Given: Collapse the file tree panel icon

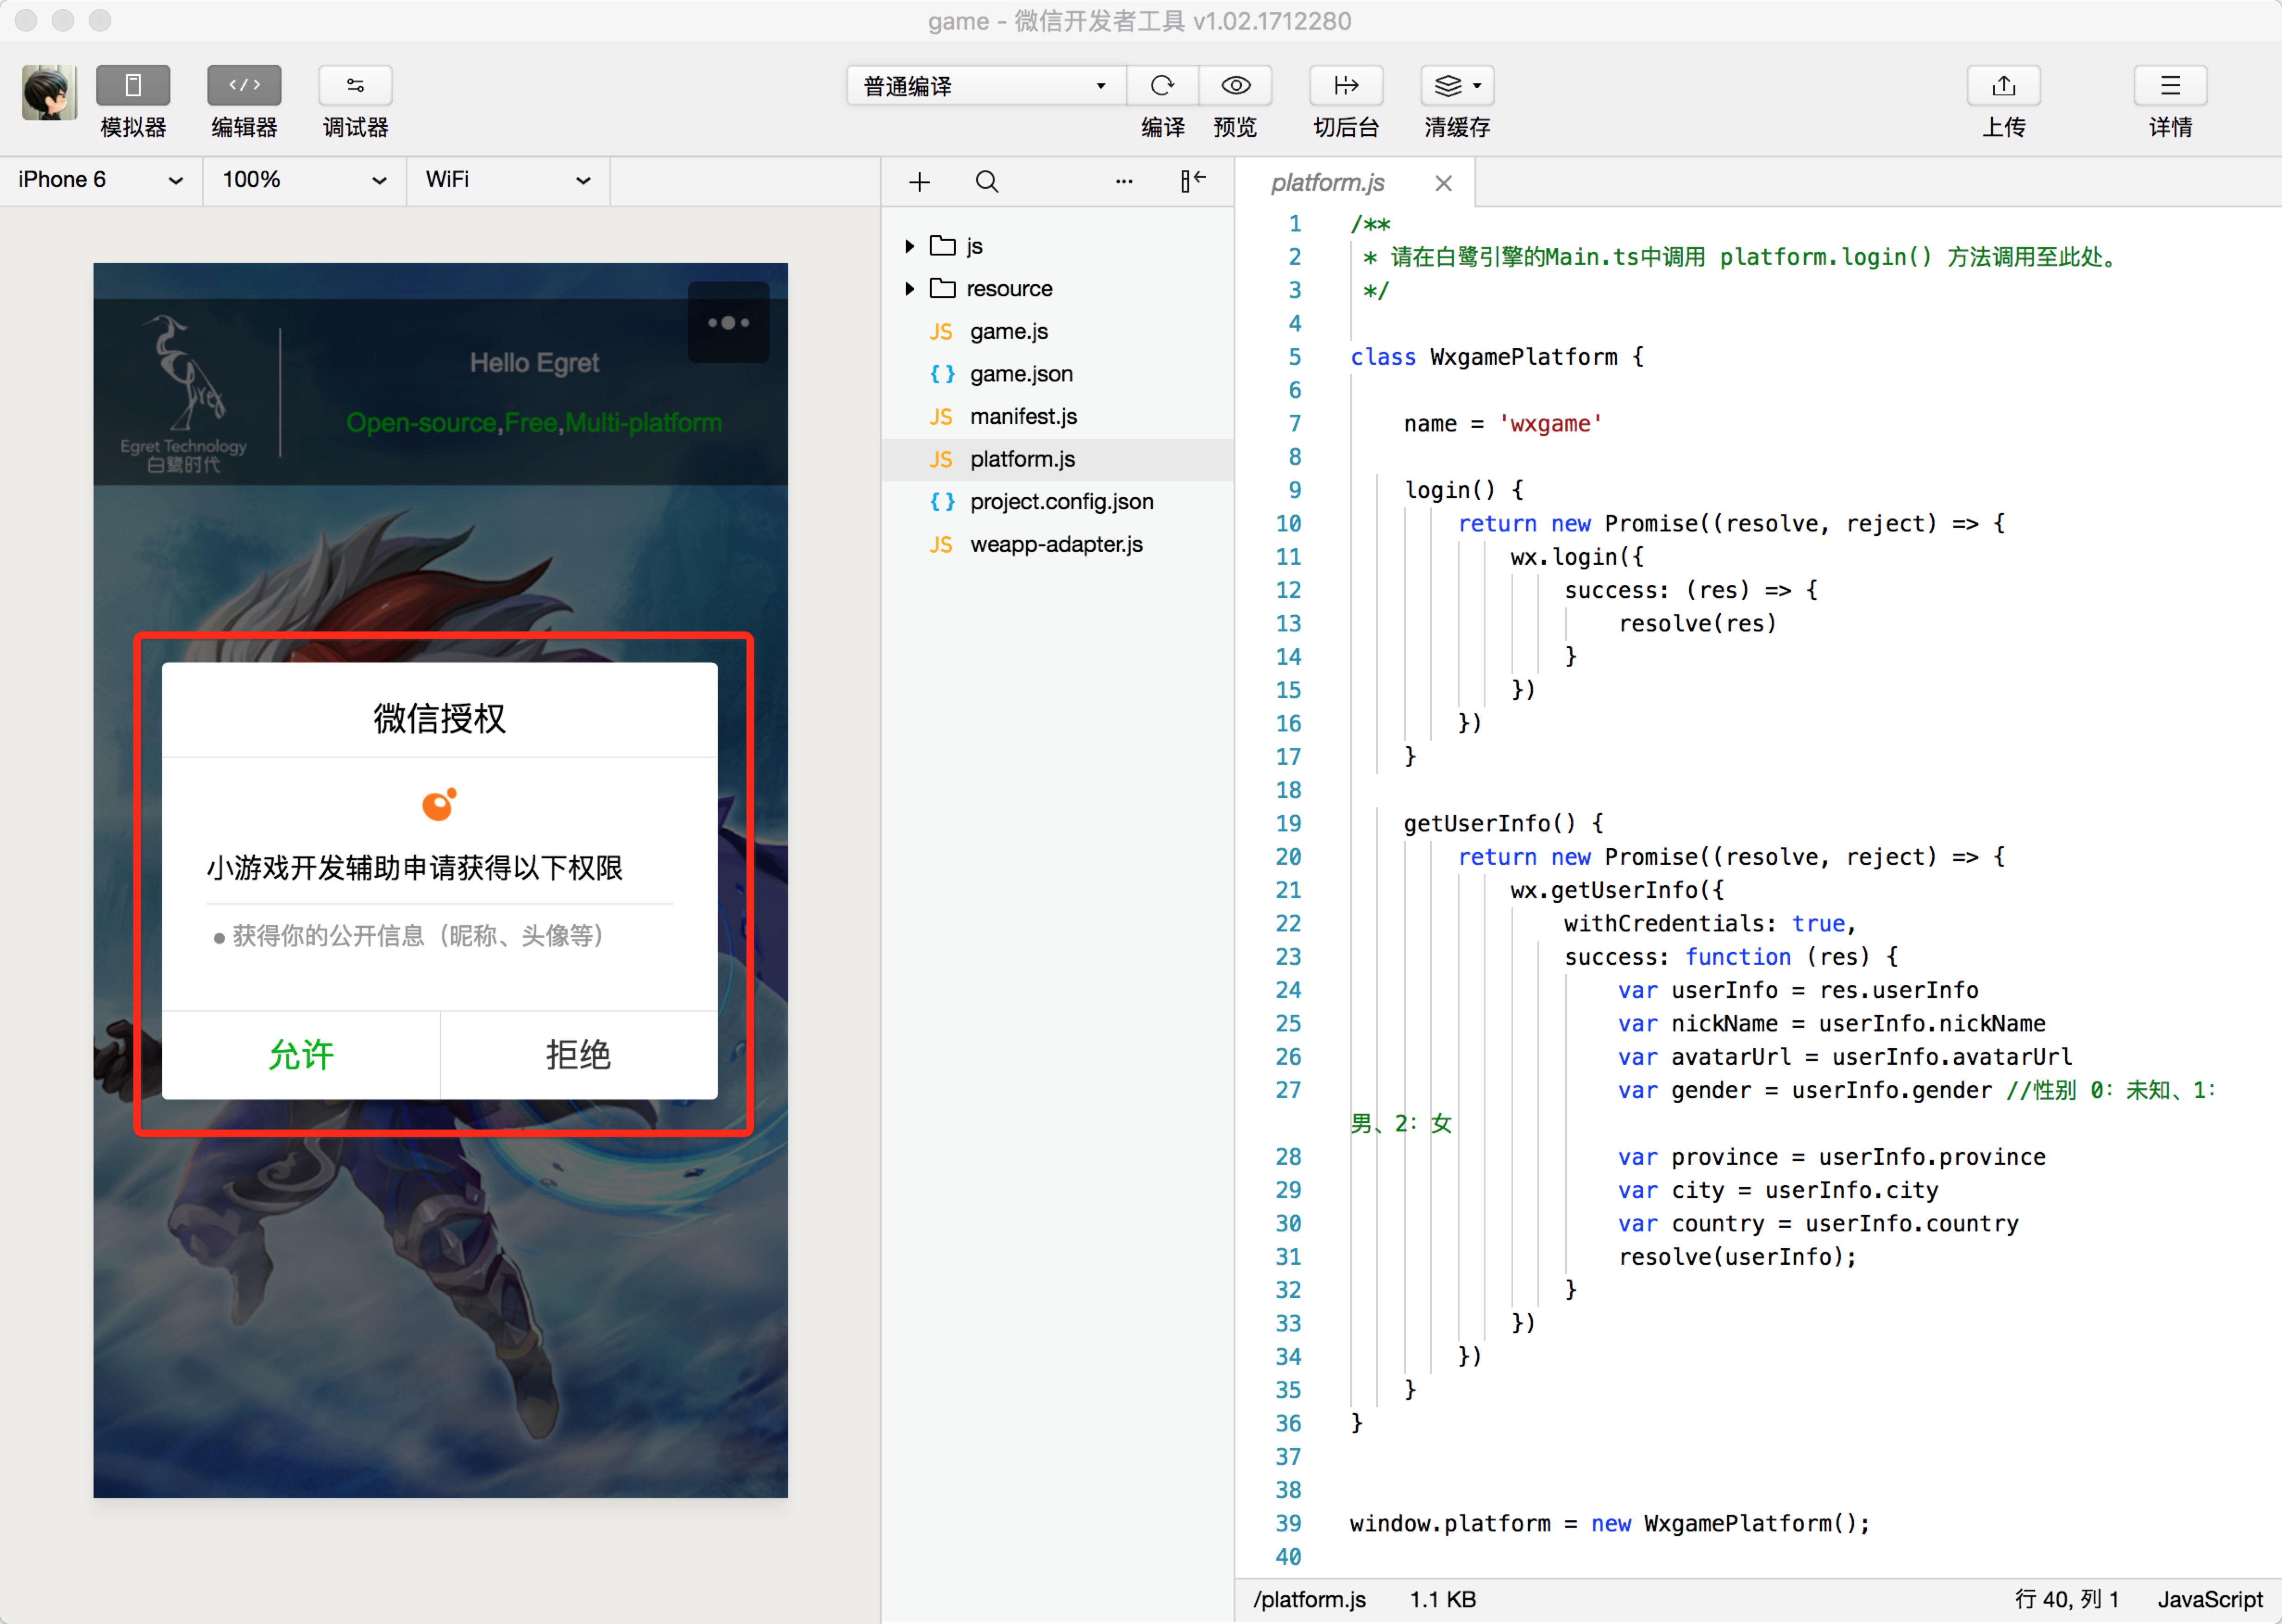Looking at the screenshot, I should click(x=1192, y=181).
